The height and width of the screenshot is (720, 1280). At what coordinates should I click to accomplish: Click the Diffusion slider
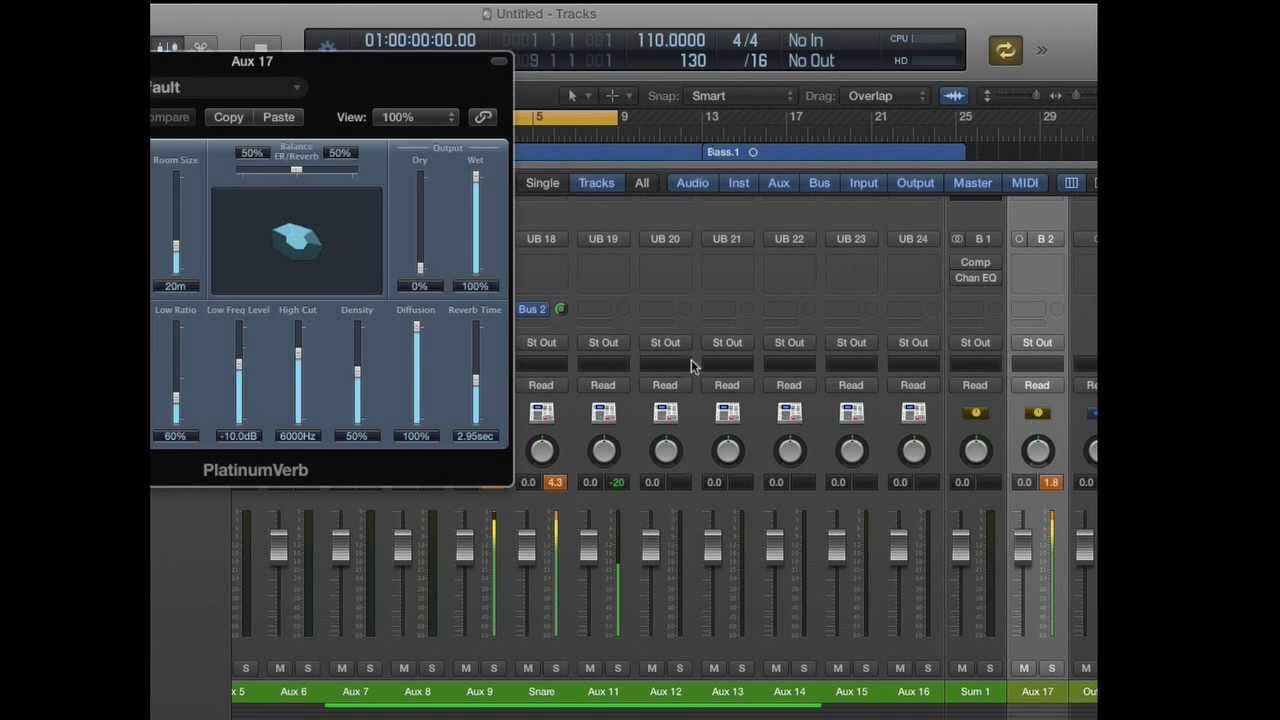tap(417, 372)
